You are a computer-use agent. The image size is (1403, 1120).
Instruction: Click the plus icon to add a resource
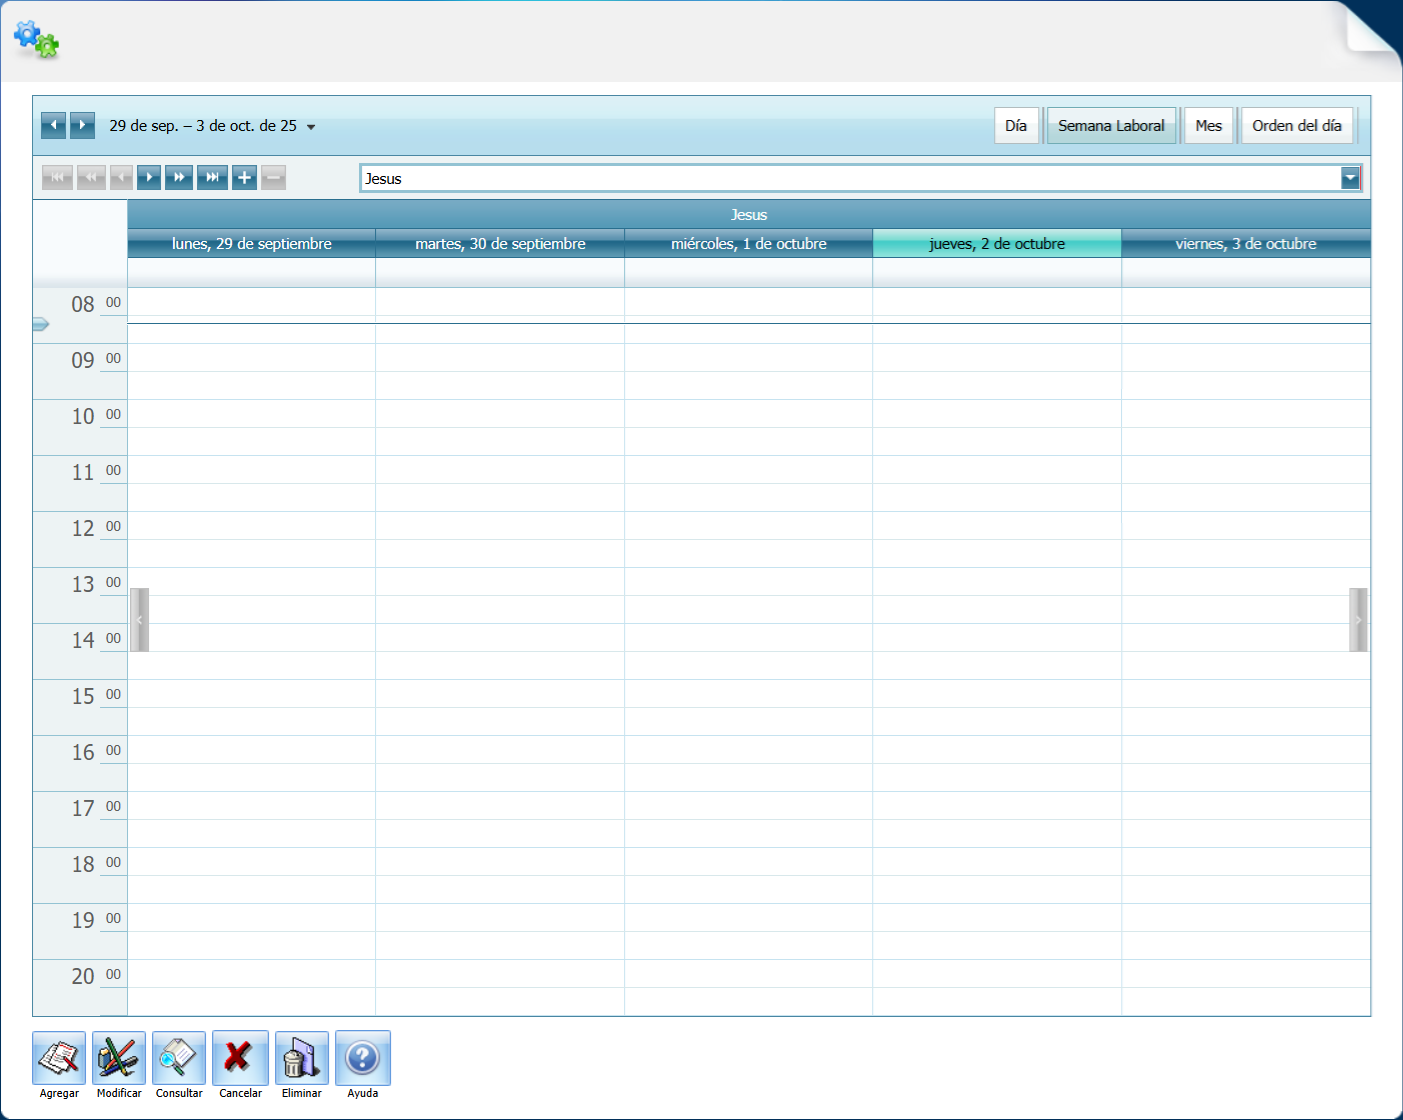click(244, 177)
